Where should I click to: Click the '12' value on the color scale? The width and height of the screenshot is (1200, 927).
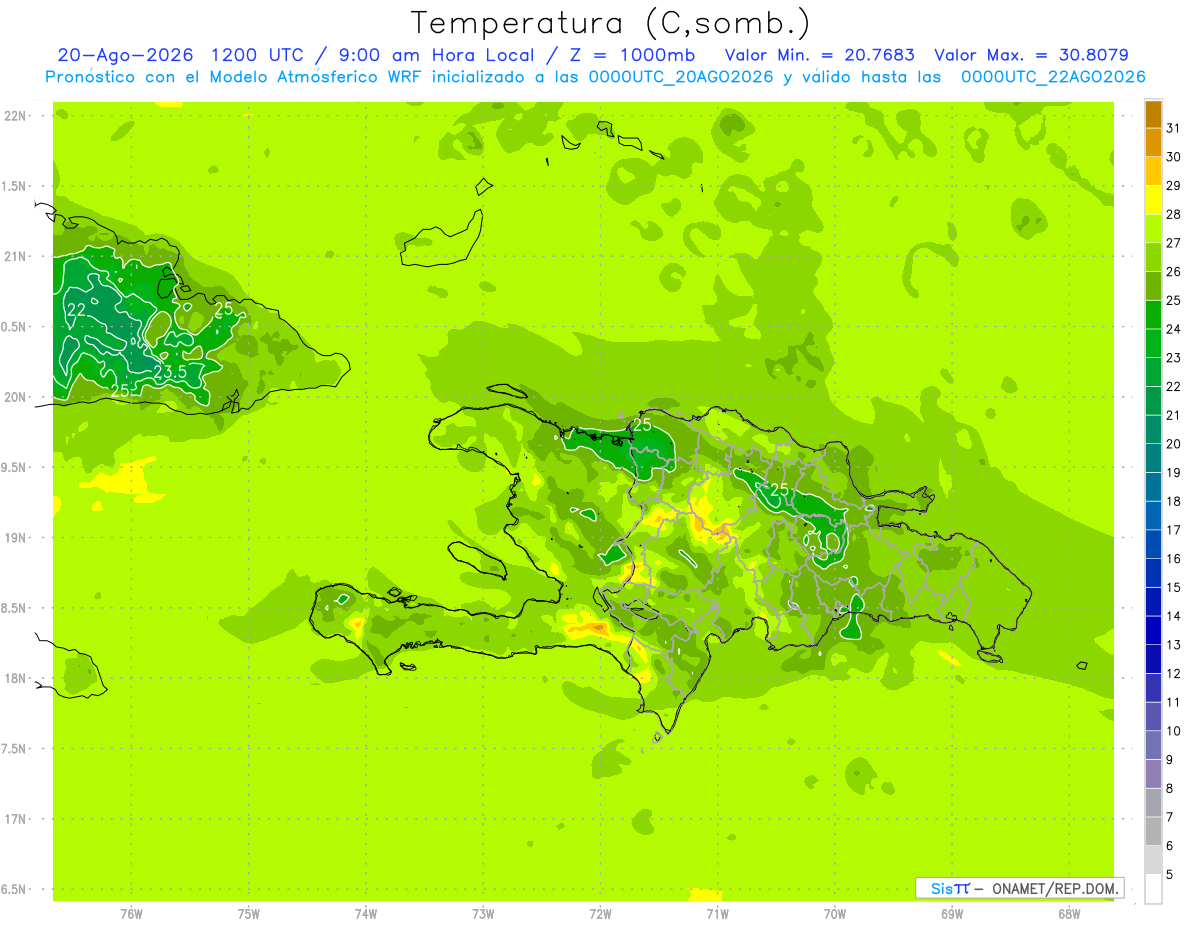(x=1174, y=674)
